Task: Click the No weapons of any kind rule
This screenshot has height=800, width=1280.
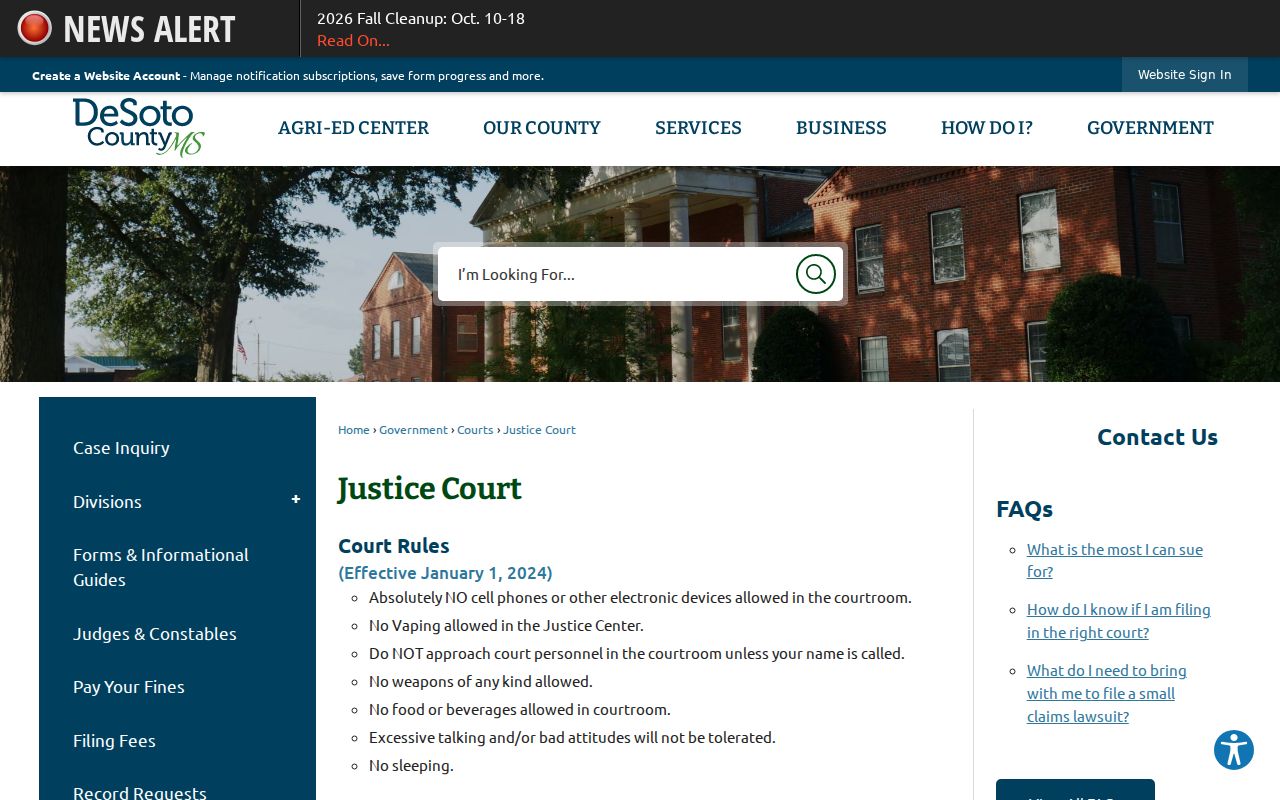Action: click(481, 682)
